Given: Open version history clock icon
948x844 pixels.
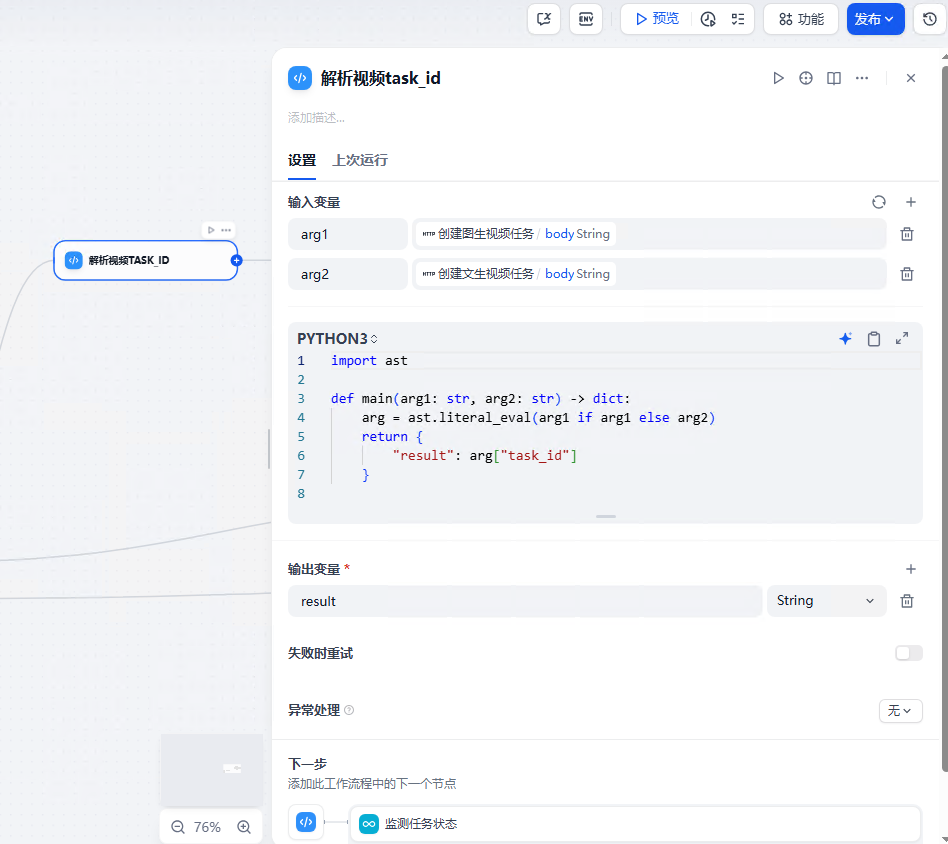Looking at the screenshot, I should [930, 19].
